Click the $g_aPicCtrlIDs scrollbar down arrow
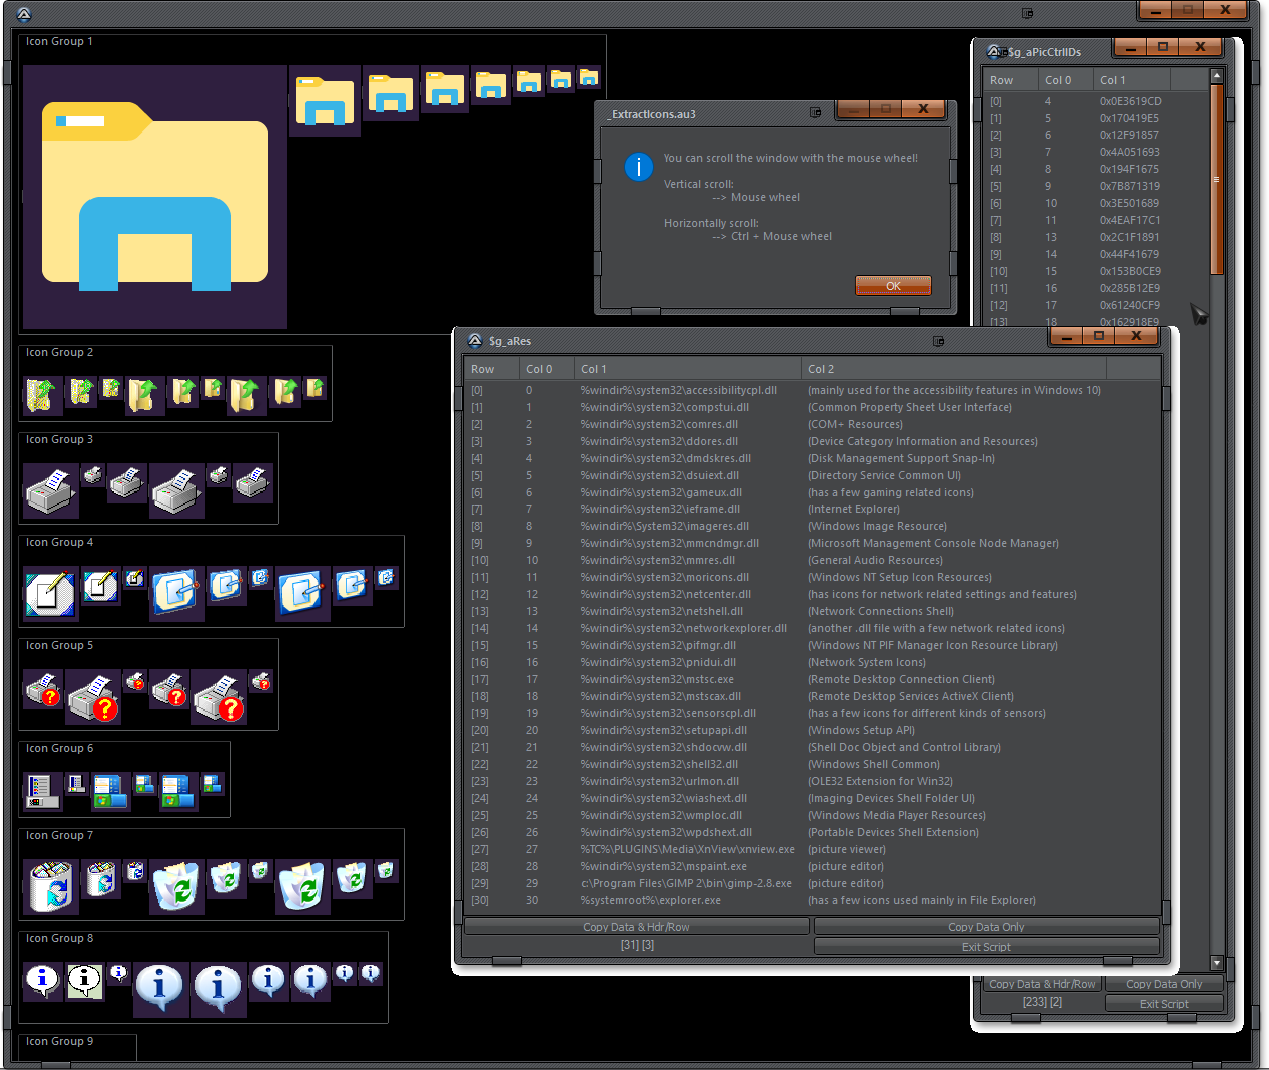The image size is (1269, 1070). pos(1217,963)
